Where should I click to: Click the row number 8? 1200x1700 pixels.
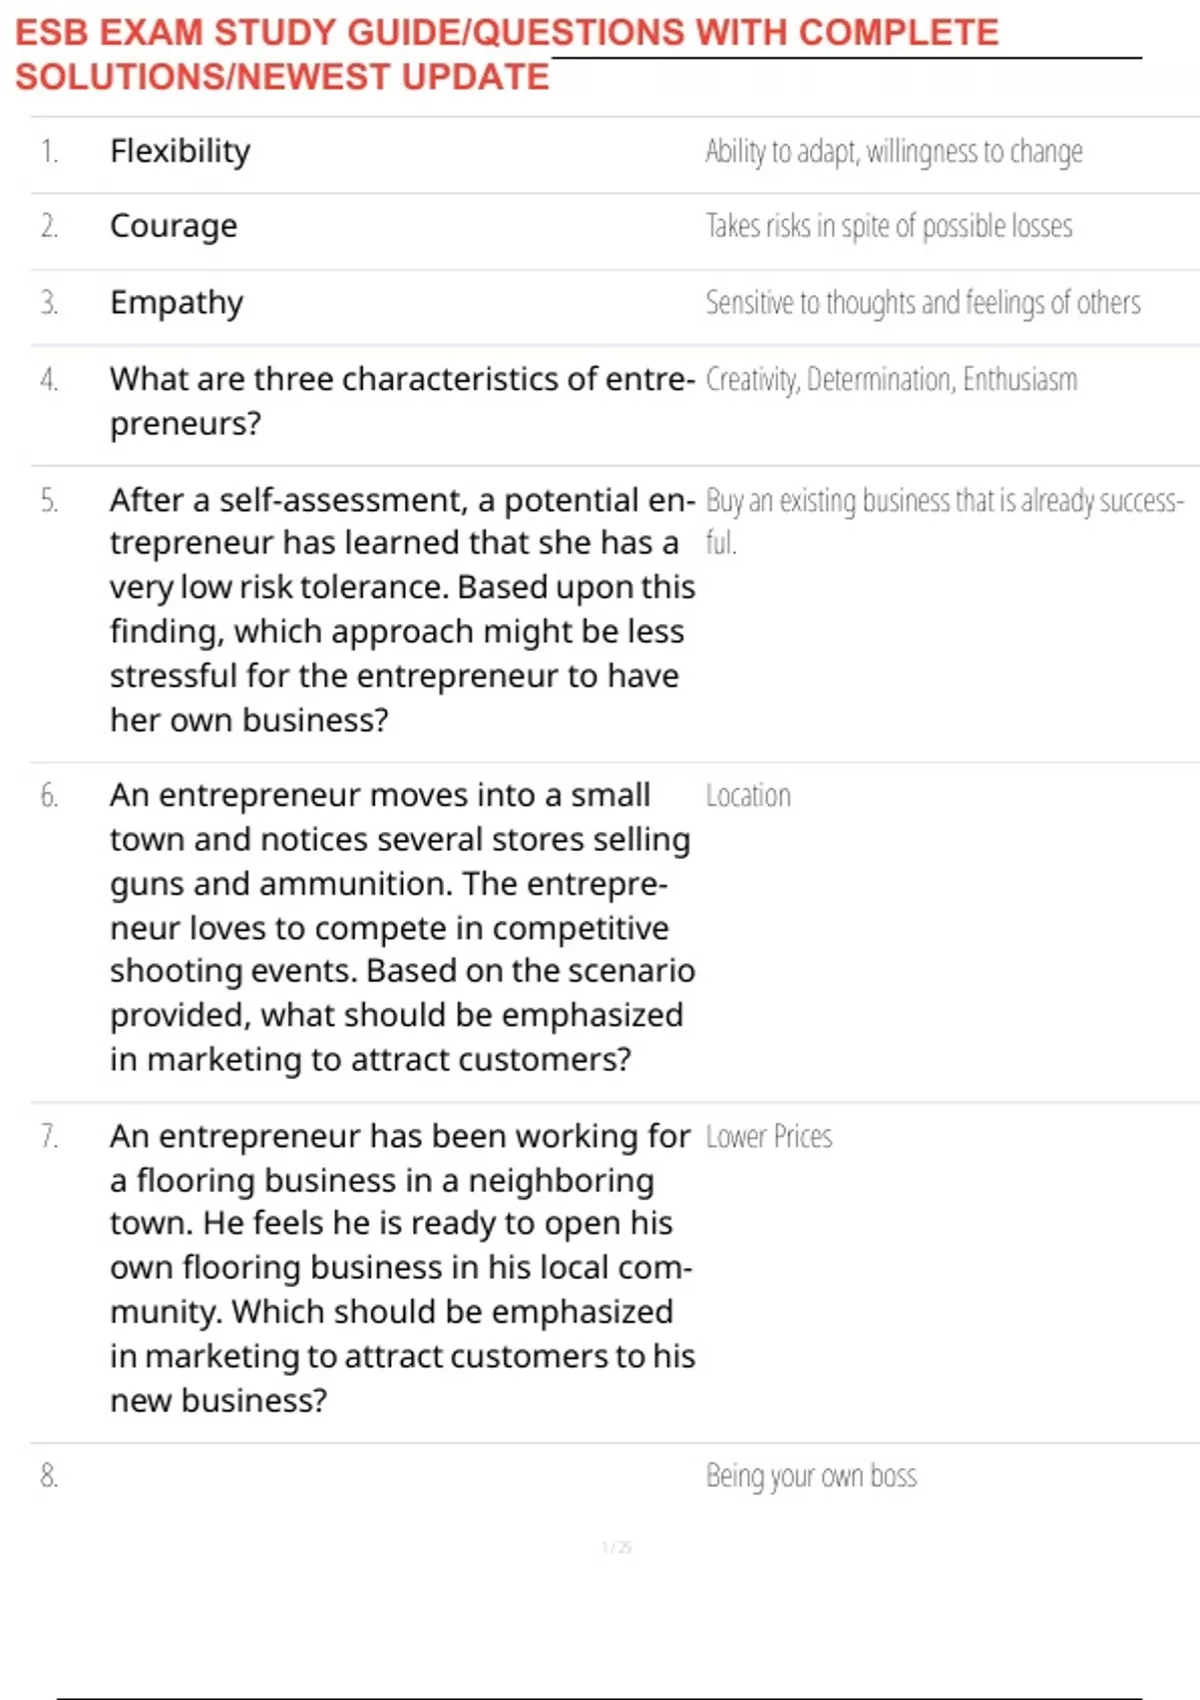[x=49, y=1476]
